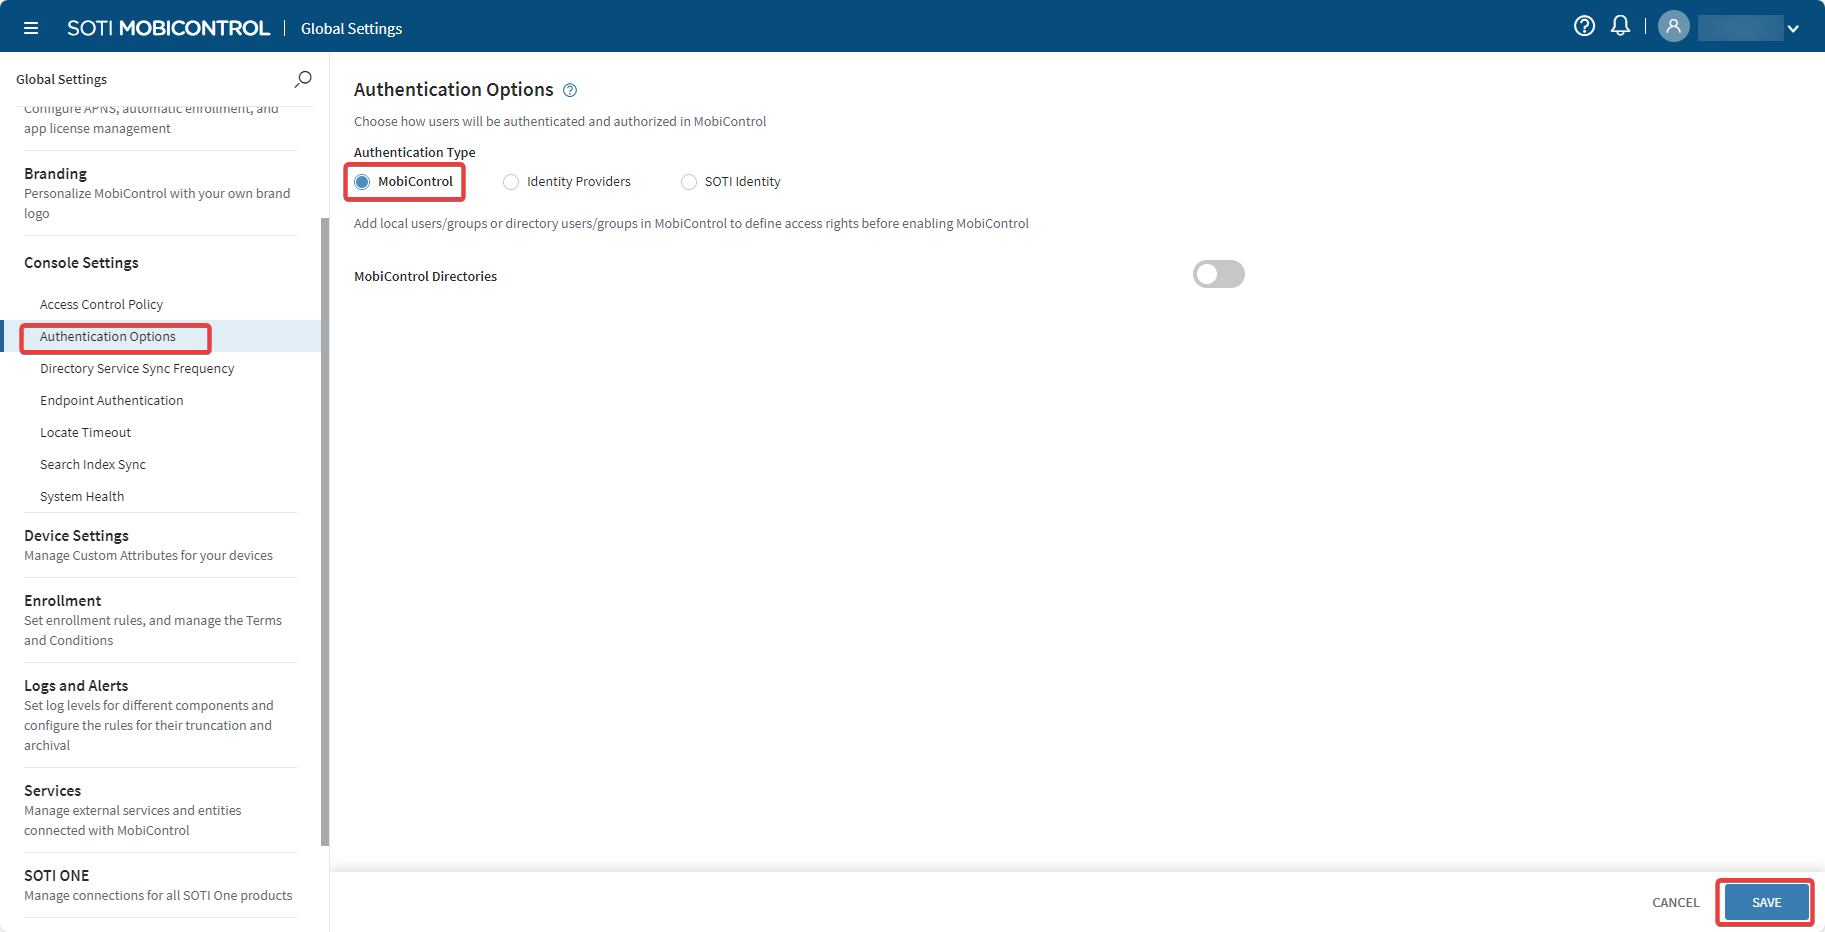Cancel the authentication changes
Screen dimensions: 1825x932
coord(1675,901)
